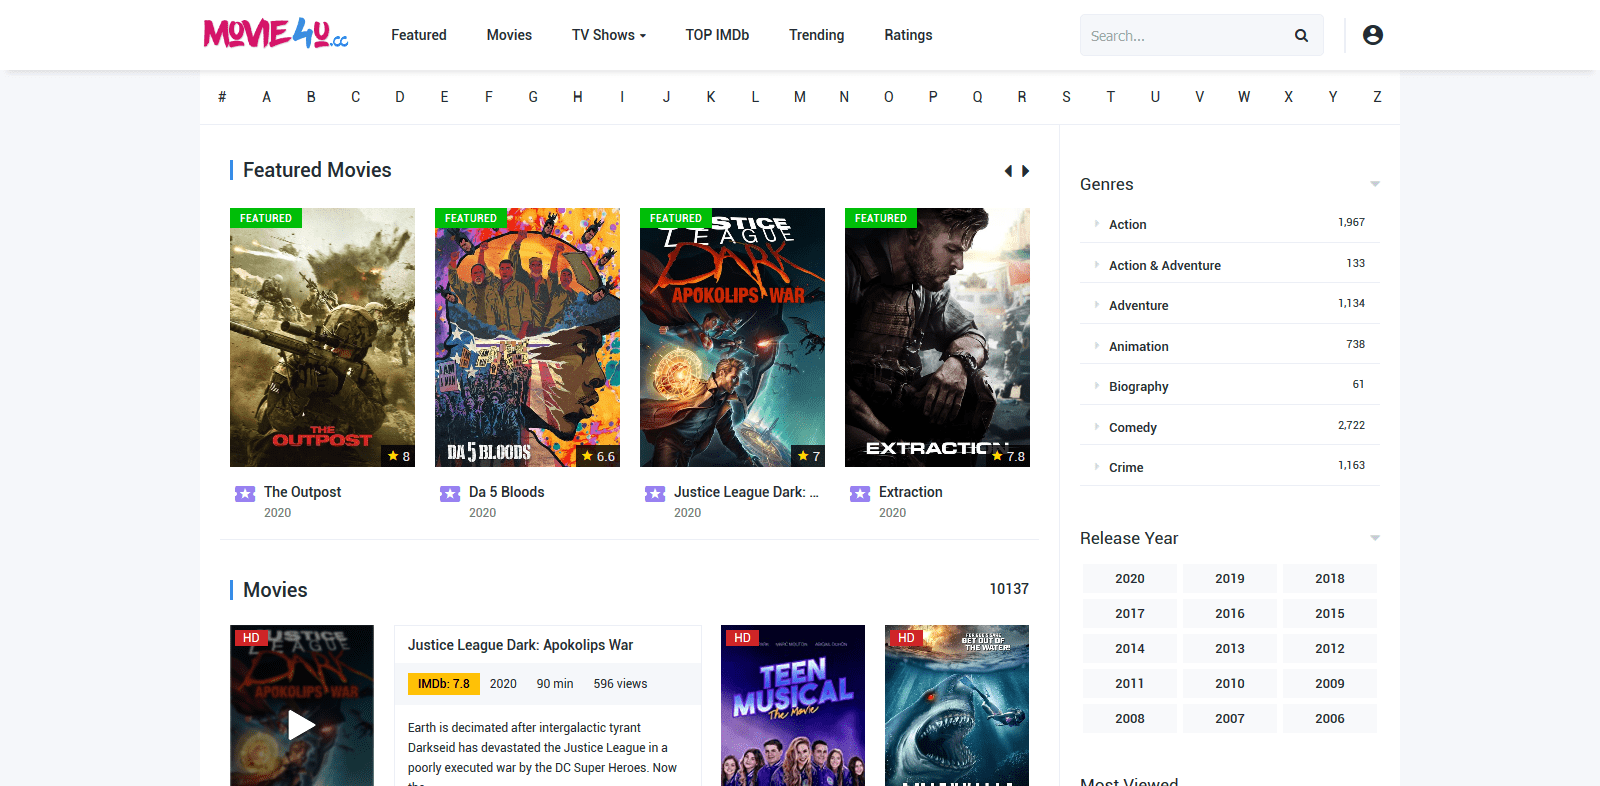
Task: Select the Biography genre
Action: point(1138,387)
